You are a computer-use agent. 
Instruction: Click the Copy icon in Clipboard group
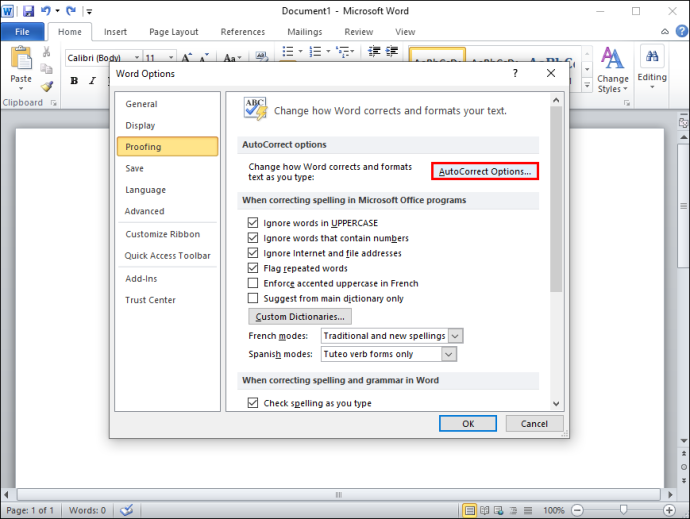tap(46, 69)
